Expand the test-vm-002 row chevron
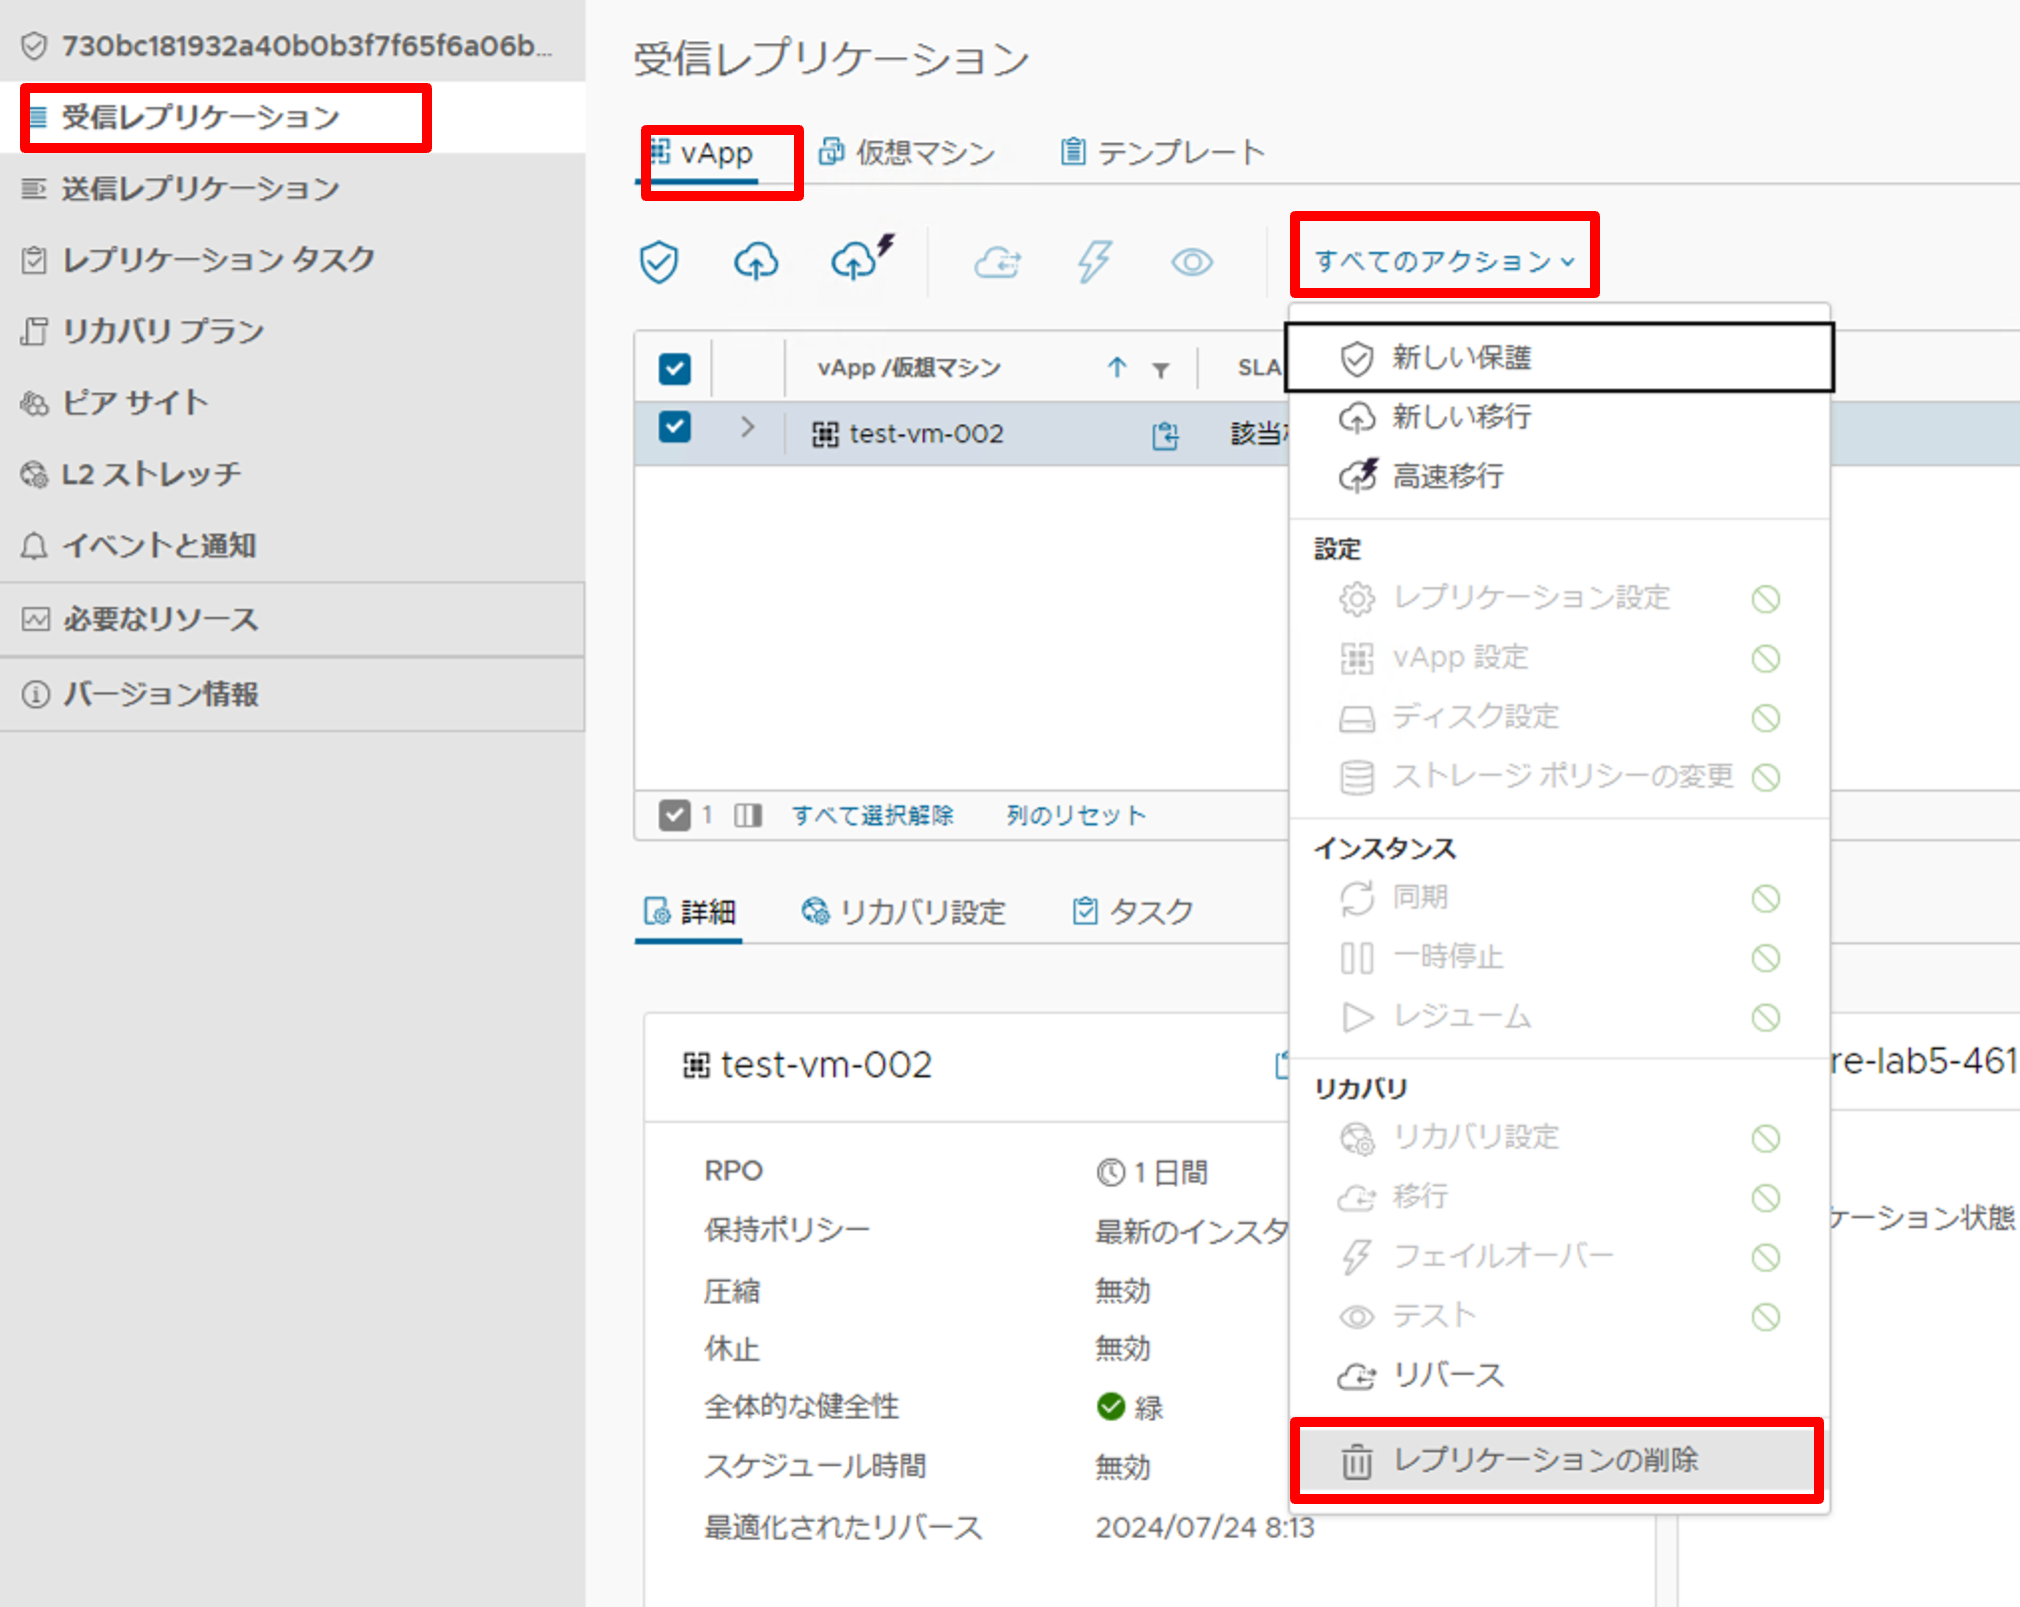Viewport: 2020px width, 1607px height. pos(747,427)
